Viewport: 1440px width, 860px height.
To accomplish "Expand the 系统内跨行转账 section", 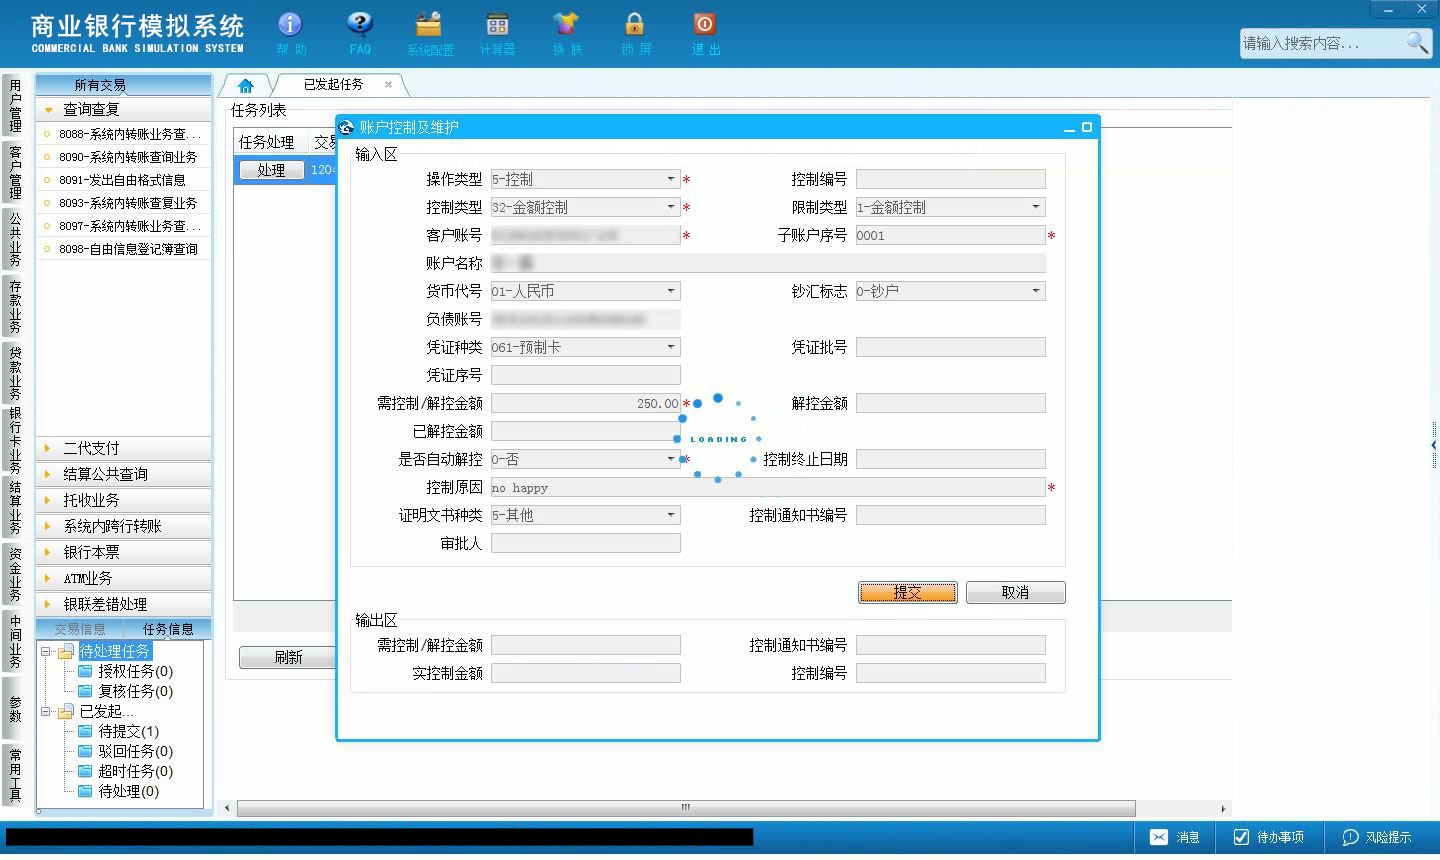I will click(123, 526).
